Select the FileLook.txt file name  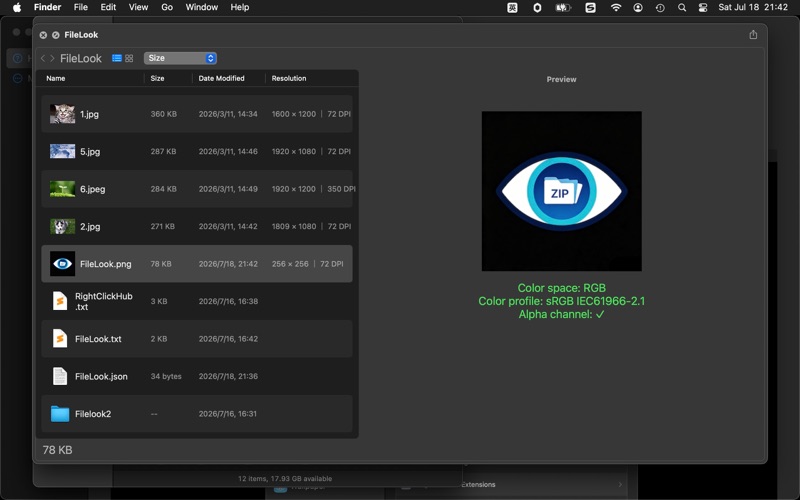coord(98,339)
